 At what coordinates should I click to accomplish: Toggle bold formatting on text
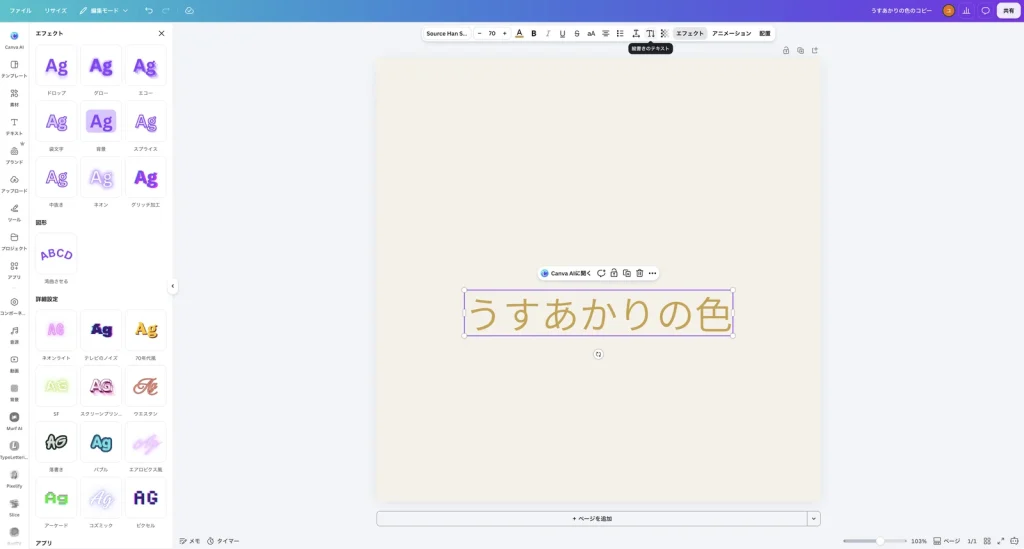coord(534,33)
